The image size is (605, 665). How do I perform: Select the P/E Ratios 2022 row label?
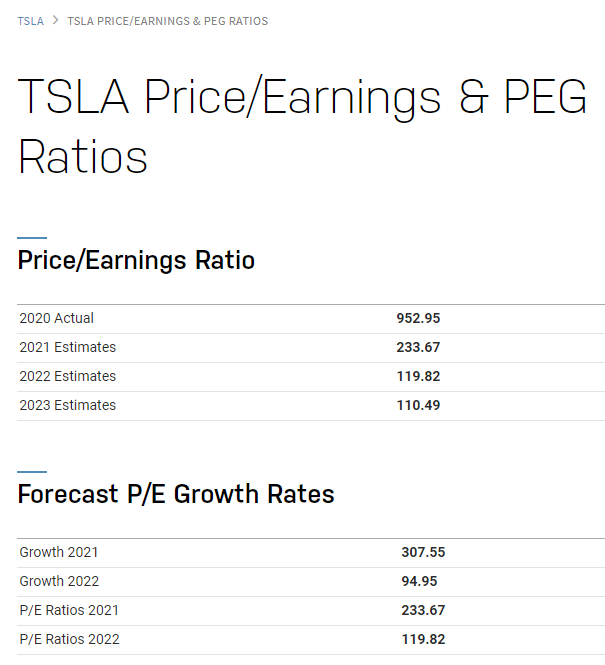tap(69, 639)
